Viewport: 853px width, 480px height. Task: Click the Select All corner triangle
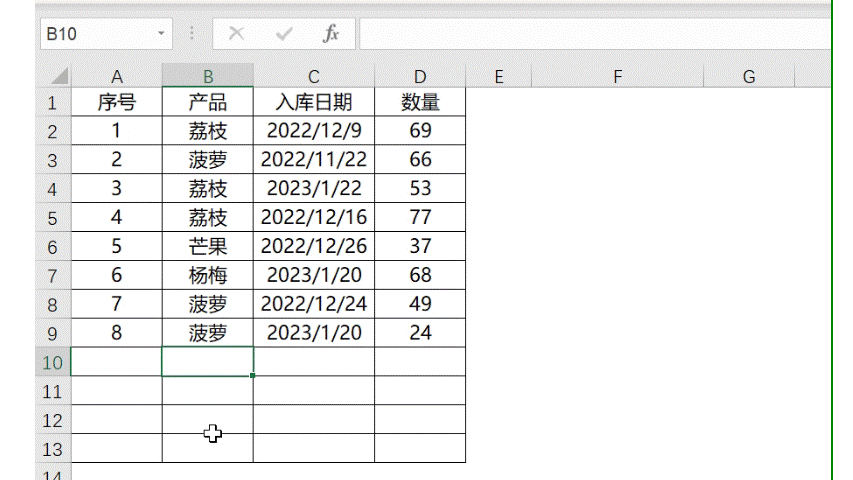[59, 76]
